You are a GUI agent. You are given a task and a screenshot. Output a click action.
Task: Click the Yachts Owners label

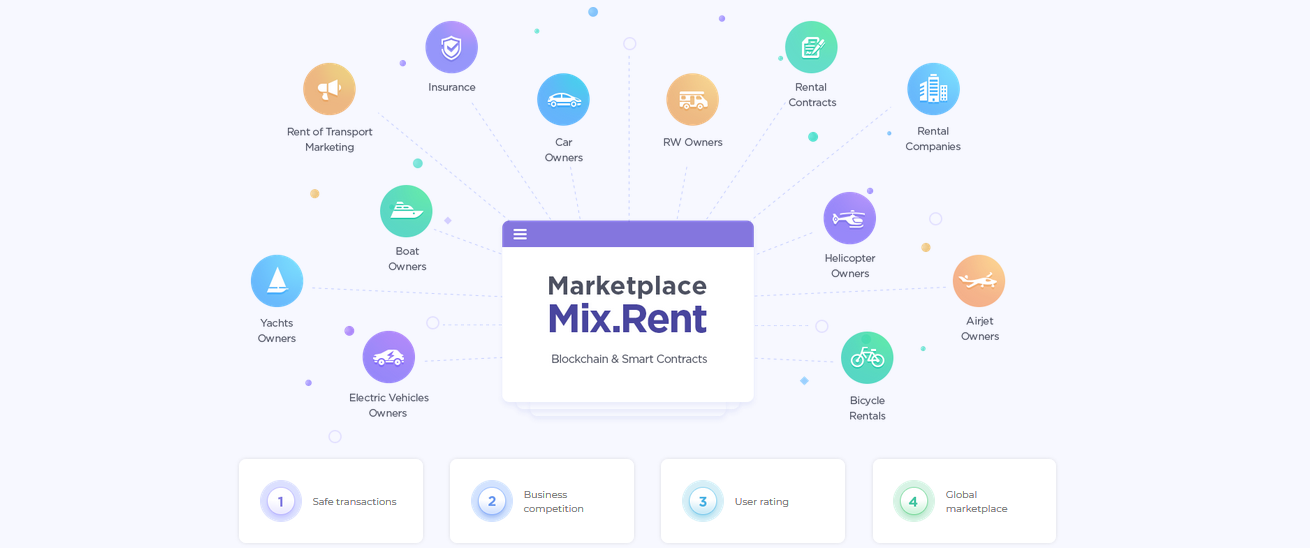277,331
